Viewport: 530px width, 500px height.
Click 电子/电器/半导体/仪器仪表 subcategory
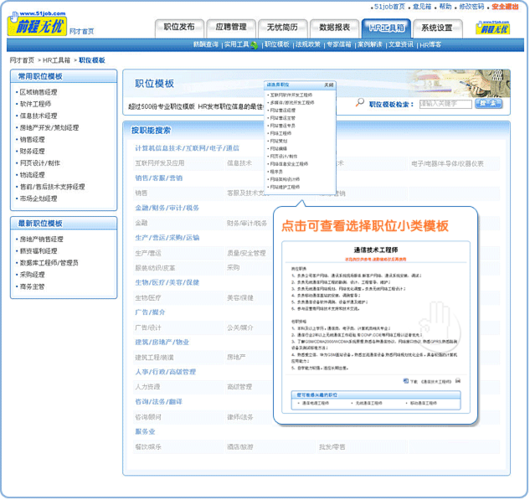447,164
